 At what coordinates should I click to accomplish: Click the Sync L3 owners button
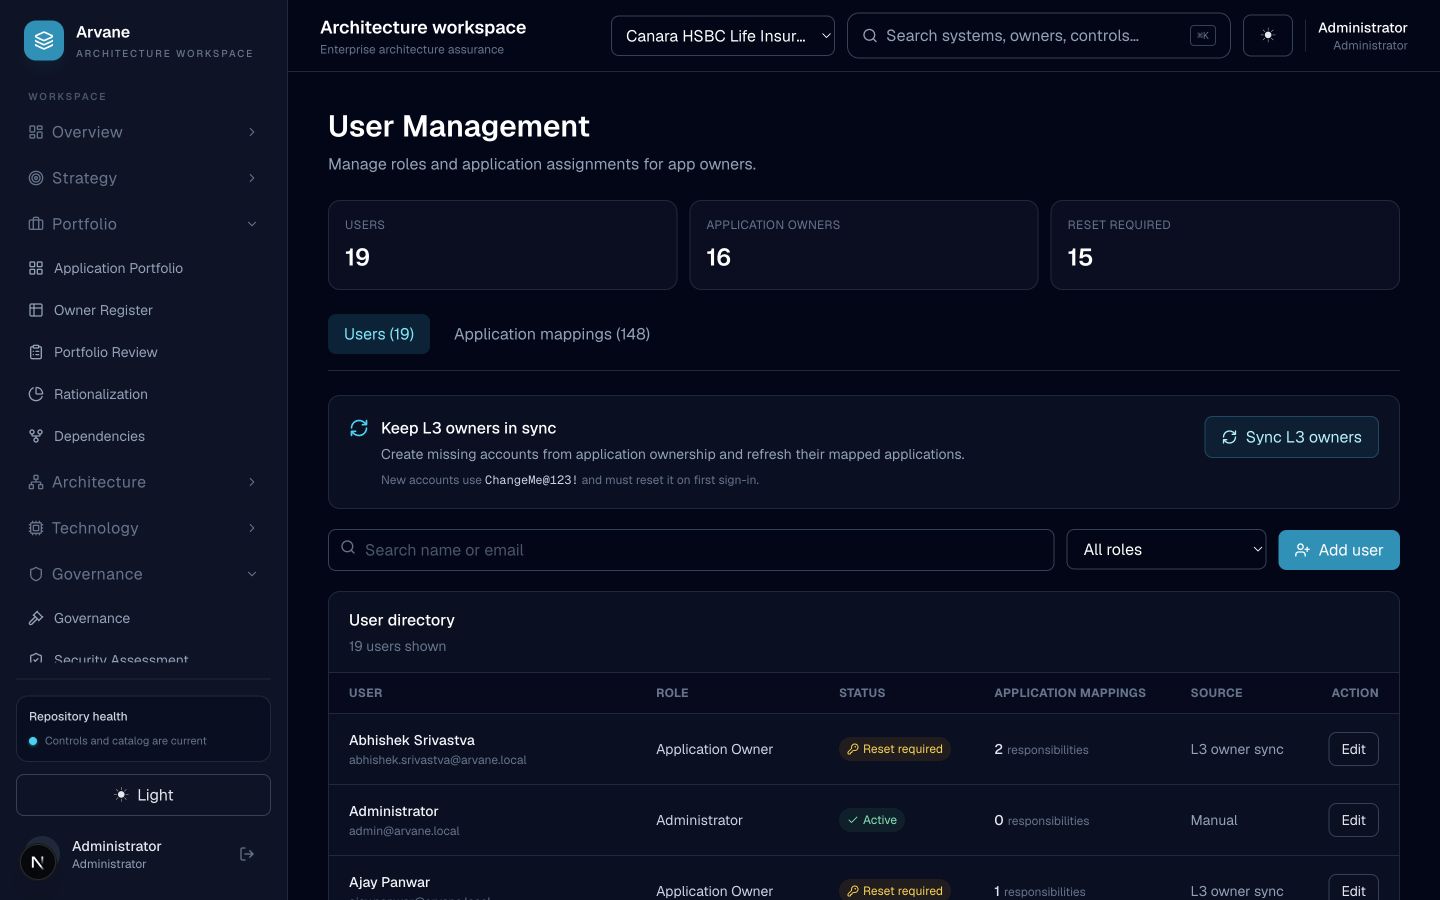point(1291,437)
